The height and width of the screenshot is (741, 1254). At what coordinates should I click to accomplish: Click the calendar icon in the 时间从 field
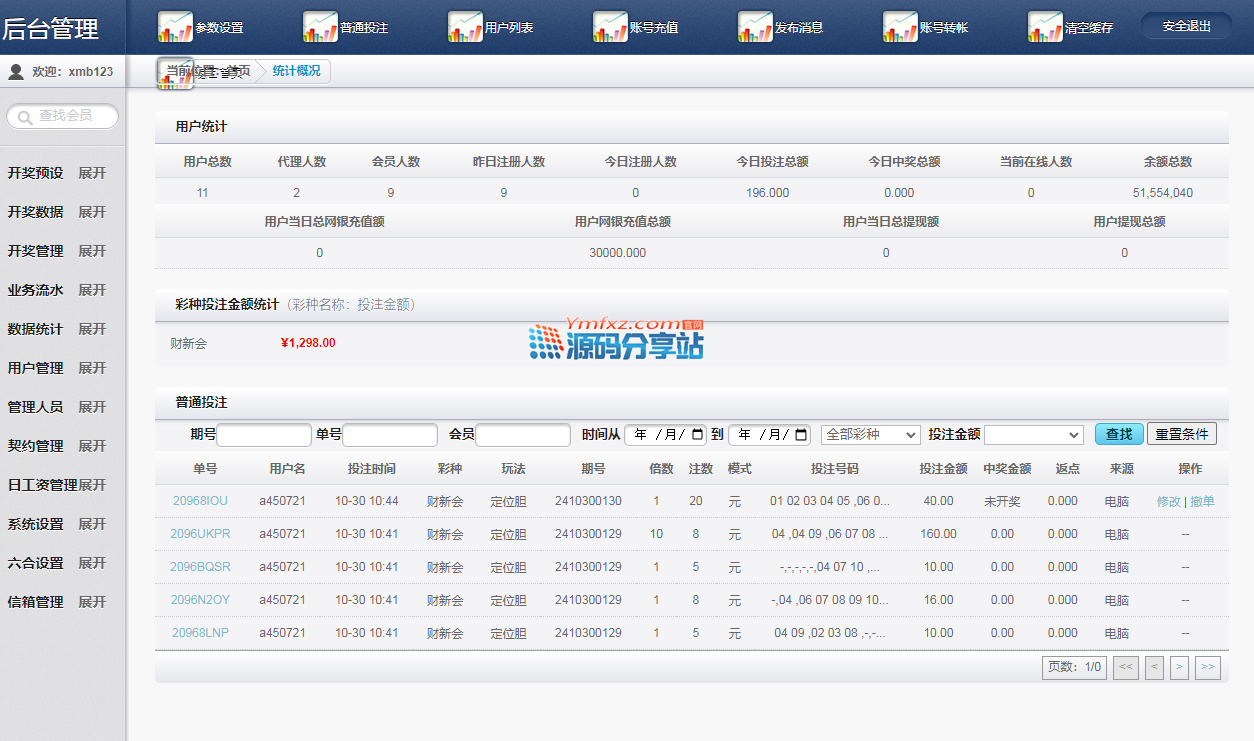(698, 435)
